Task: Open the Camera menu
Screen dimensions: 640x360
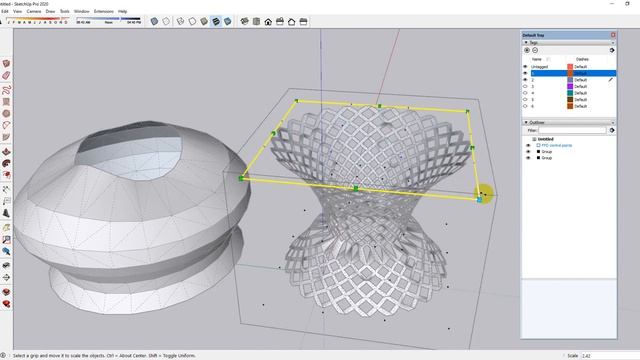Action: 34,11
